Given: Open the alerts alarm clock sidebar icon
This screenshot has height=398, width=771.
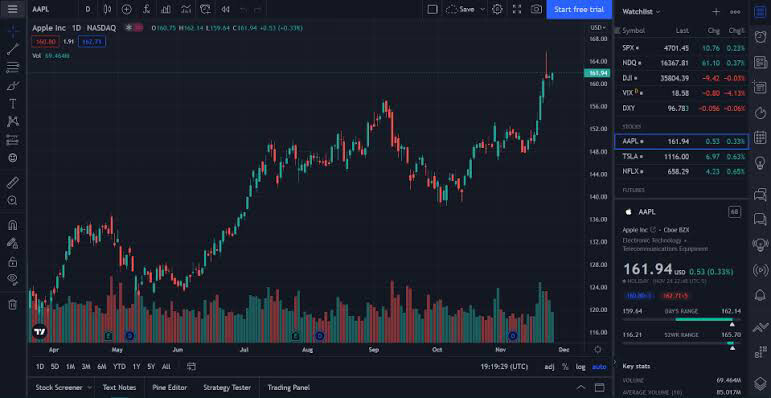Looking at the screenshot, I should [x=760, y=36].
